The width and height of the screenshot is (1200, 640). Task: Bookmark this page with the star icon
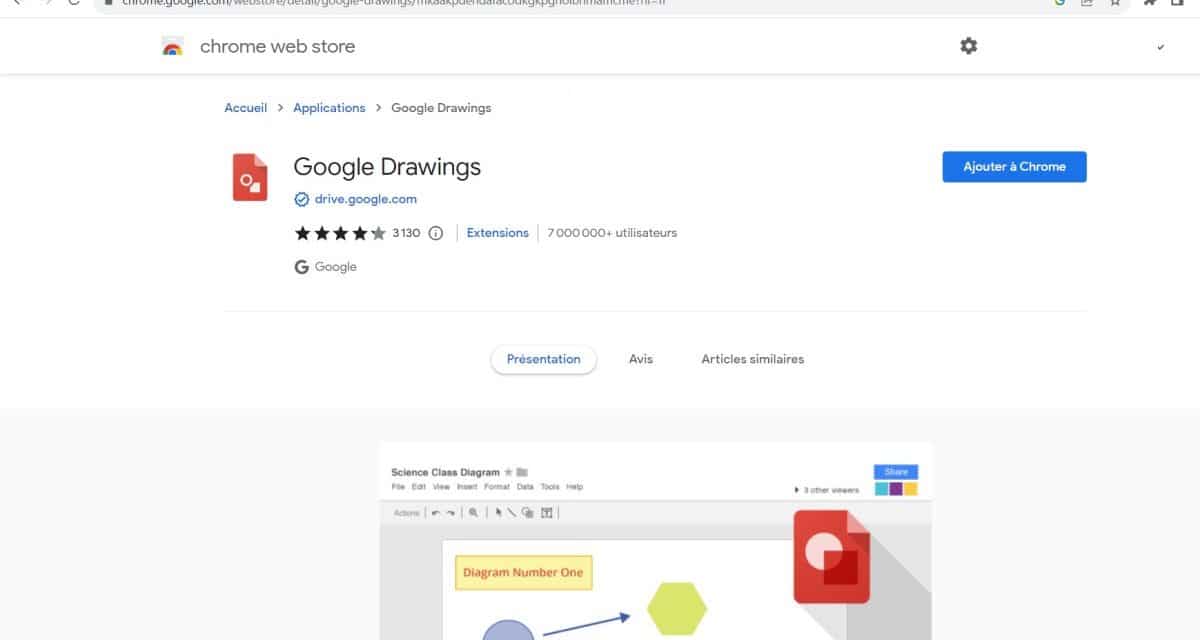[1115, 3]
